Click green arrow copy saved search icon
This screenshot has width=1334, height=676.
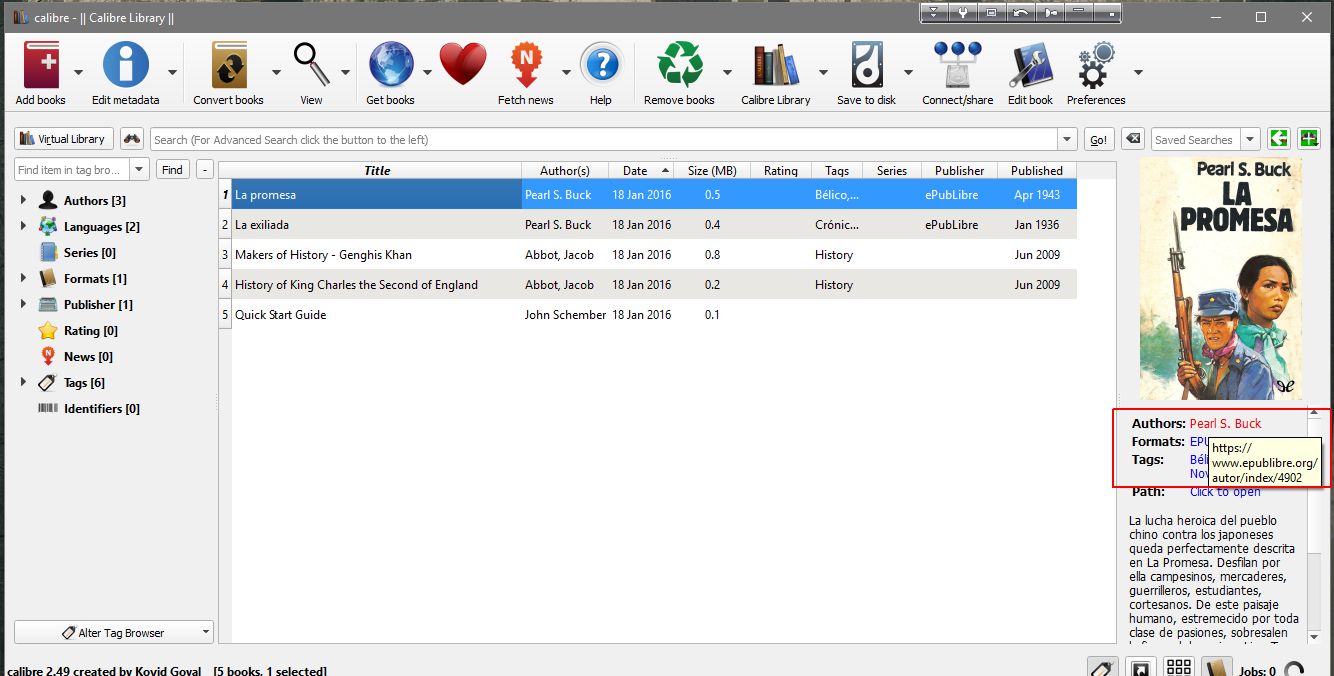click(1278, 139)
